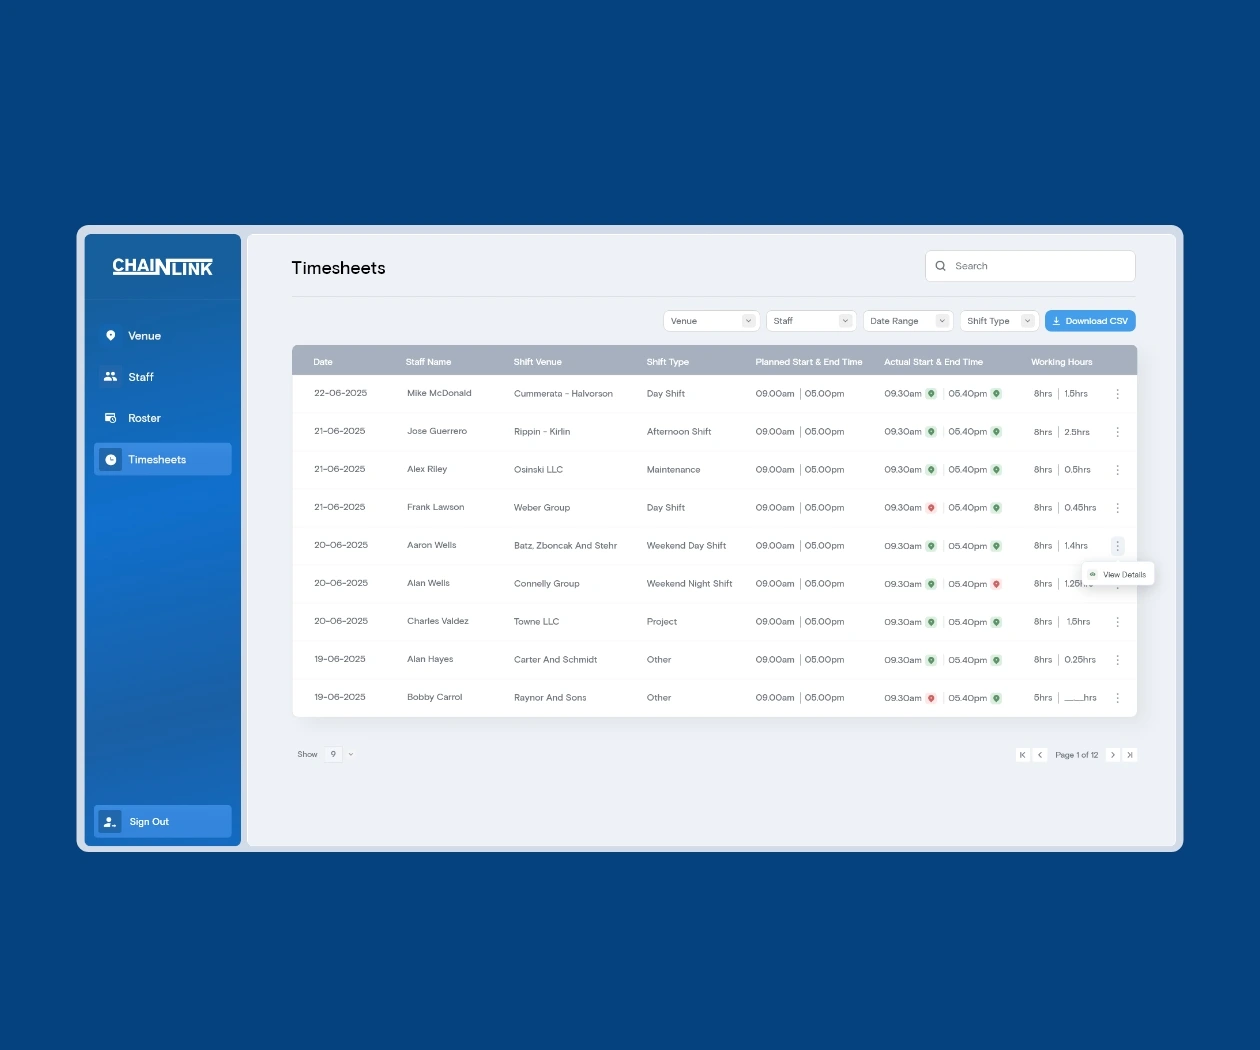Open row menu for Mike McDonald
The image size is (1260, 1050).
(x=1117, y=394)
